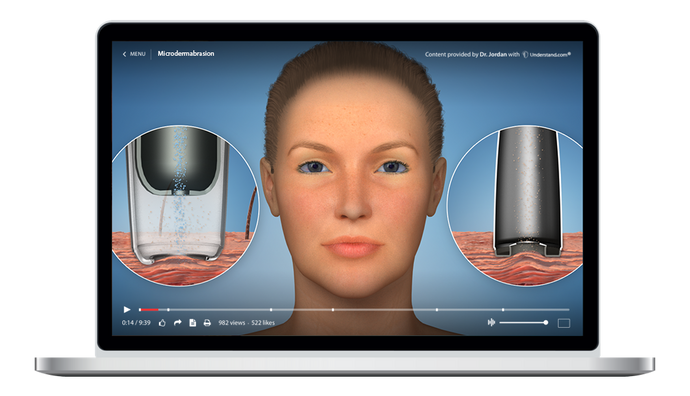Jump to first chapter marker on timeline
Viewport: 690px width, 396px height.
tap(168, 310)
